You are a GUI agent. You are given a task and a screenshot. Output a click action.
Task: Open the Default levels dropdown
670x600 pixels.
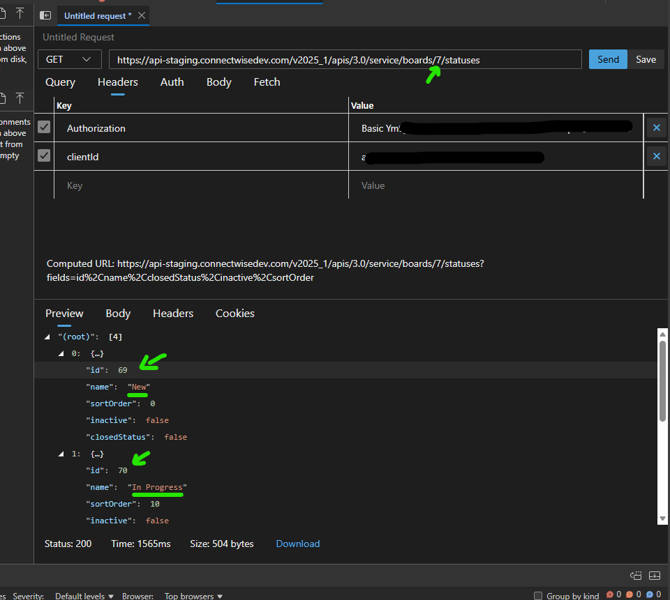coord(84,596)
